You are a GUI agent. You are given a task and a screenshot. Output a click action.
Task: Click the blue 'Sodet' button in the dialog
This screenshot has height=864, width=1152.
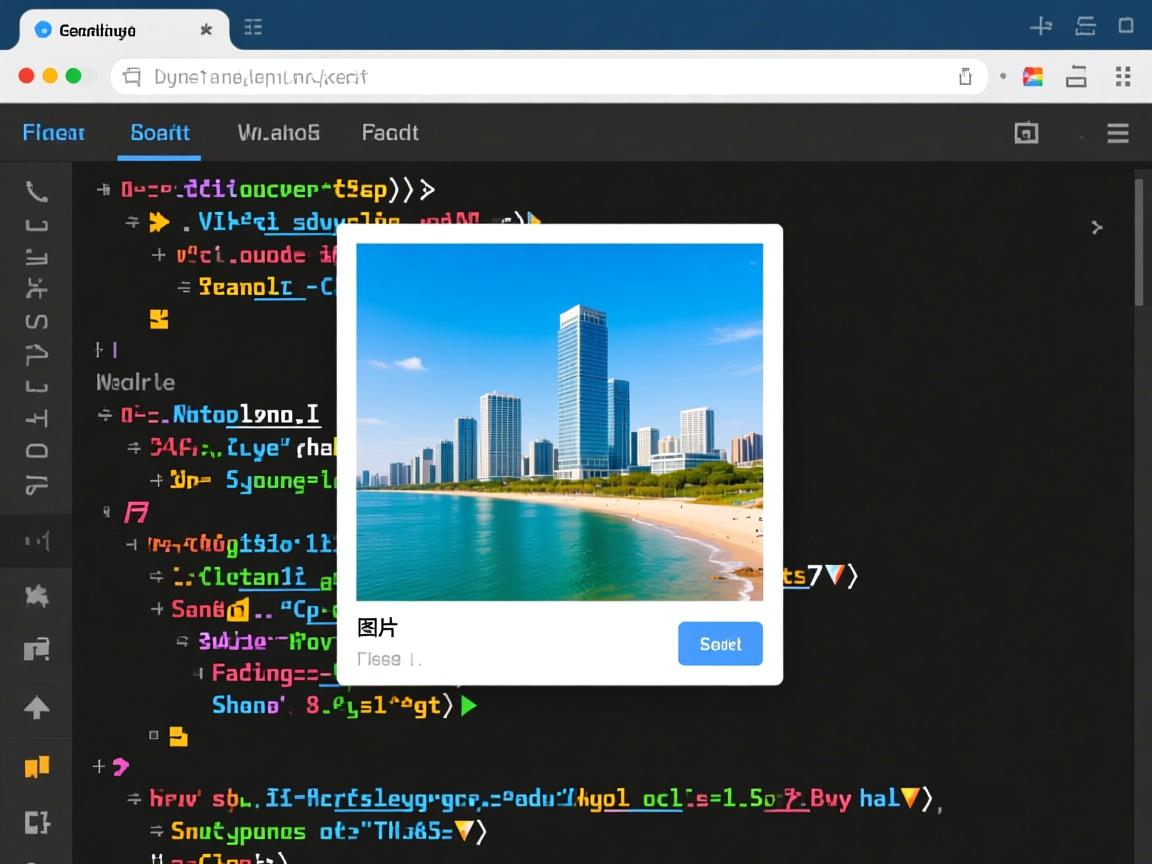(720, 644)
